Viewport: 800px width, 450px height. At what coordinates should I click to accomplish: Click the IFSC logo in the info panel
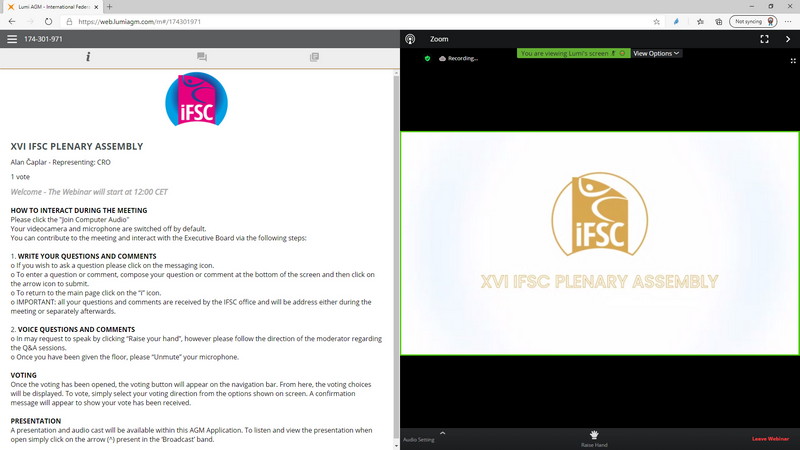coord(196,99)
